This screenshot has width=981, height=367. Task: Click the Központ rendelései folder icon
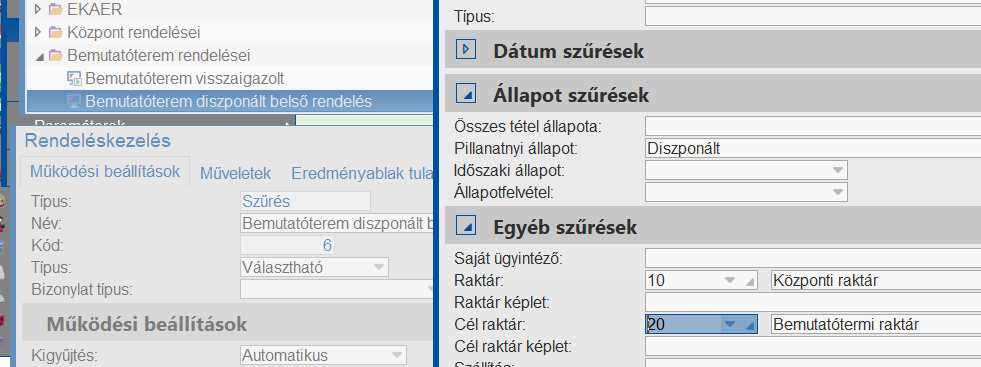point(56,33)
